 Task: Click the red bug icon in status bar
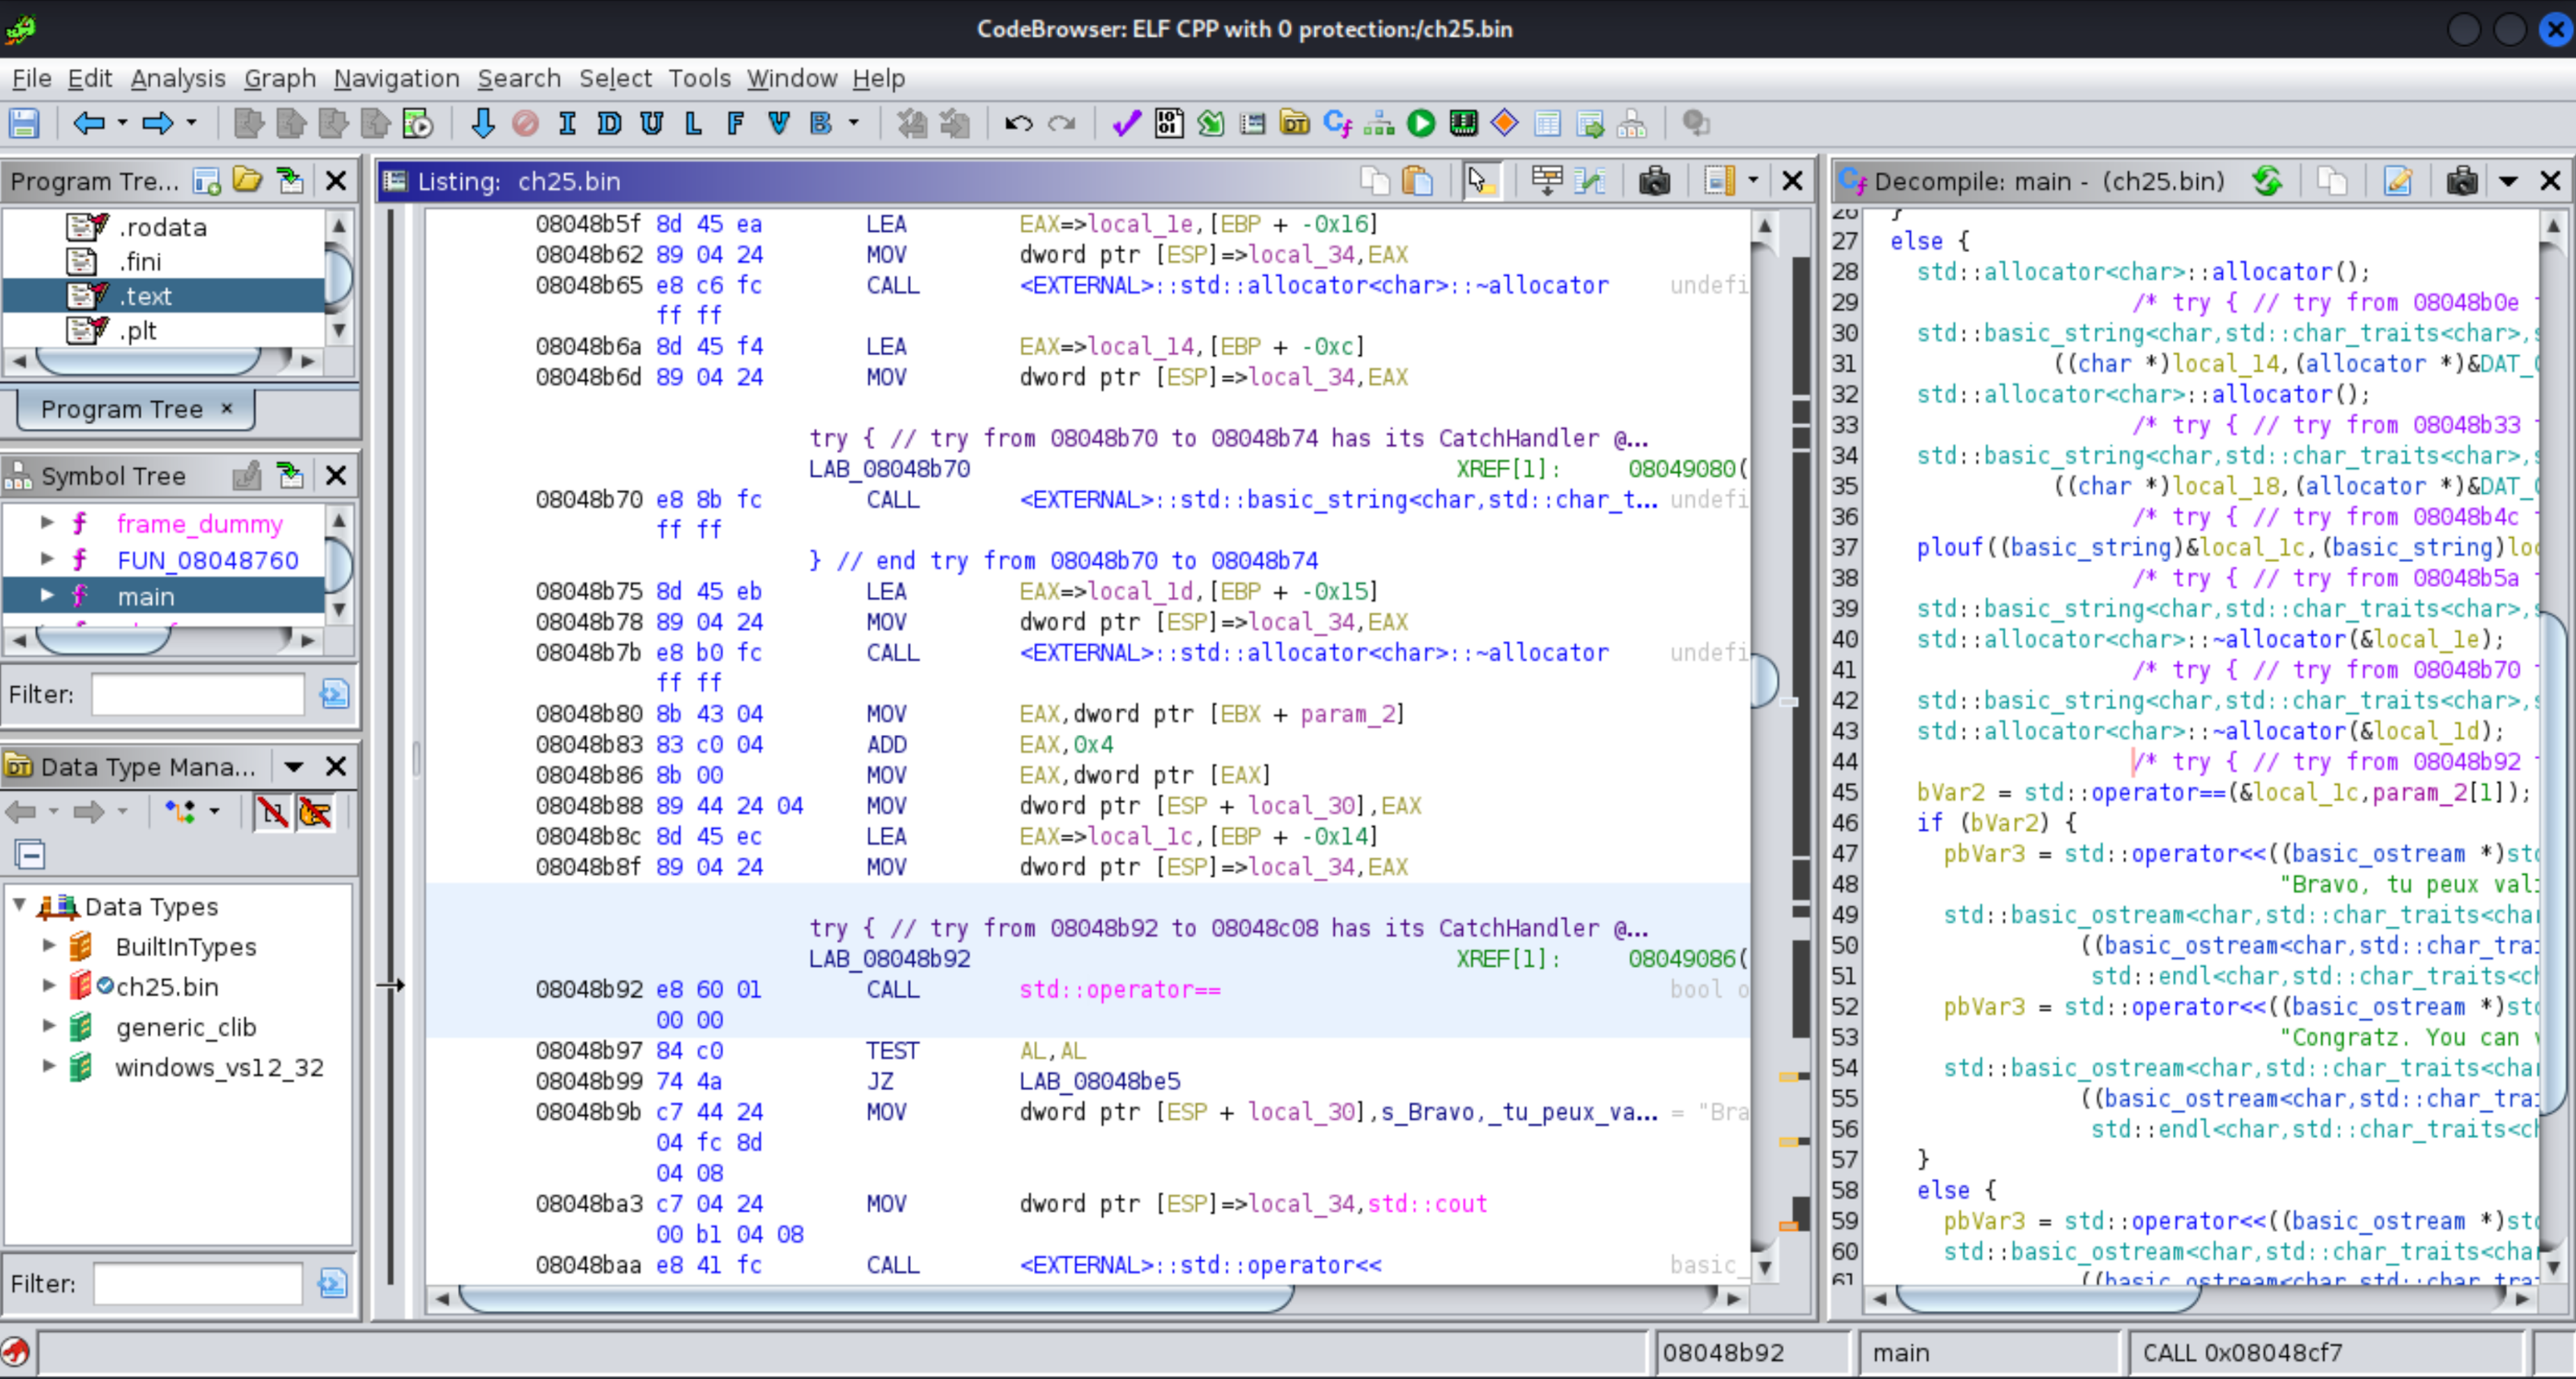(15, 1352)
